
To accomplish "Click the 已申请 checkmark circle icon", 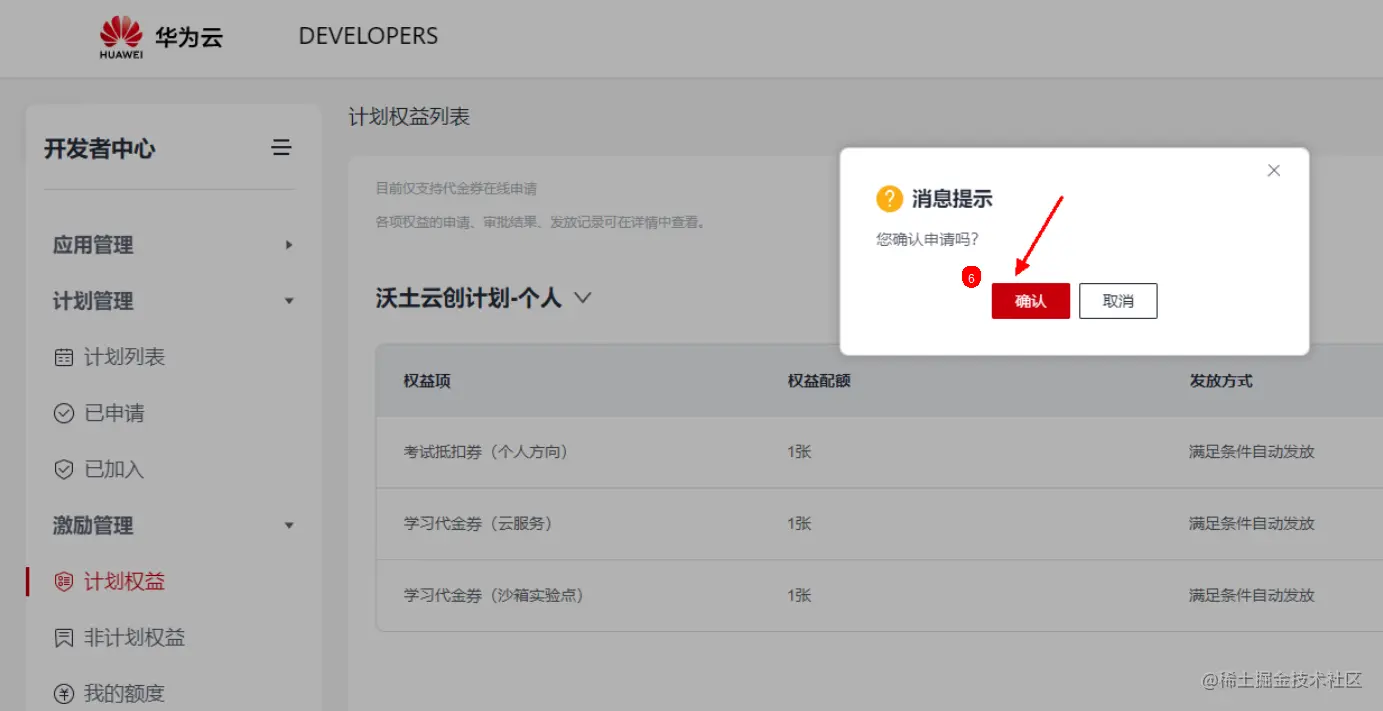I will [x=64, y=413].
